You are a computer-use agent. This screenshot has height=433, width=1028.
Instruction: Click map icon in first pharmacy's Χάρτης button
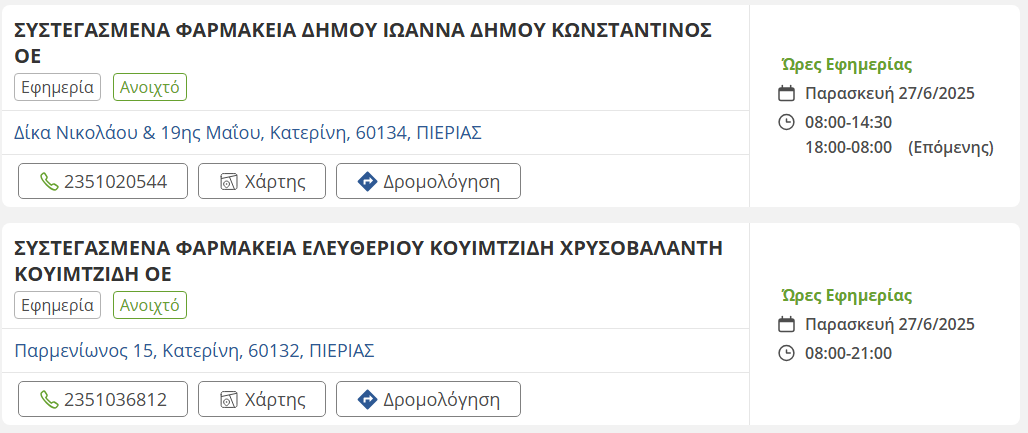pos(229,182)
